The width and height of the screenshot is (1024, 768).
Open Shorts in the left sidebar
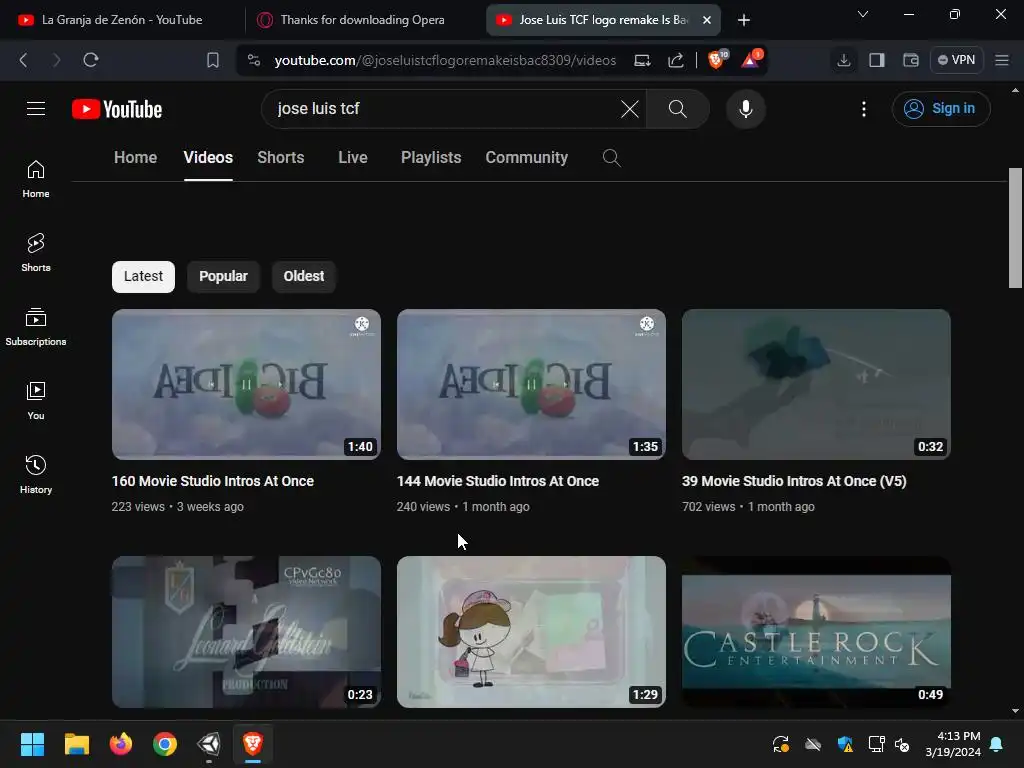point(36,253)
